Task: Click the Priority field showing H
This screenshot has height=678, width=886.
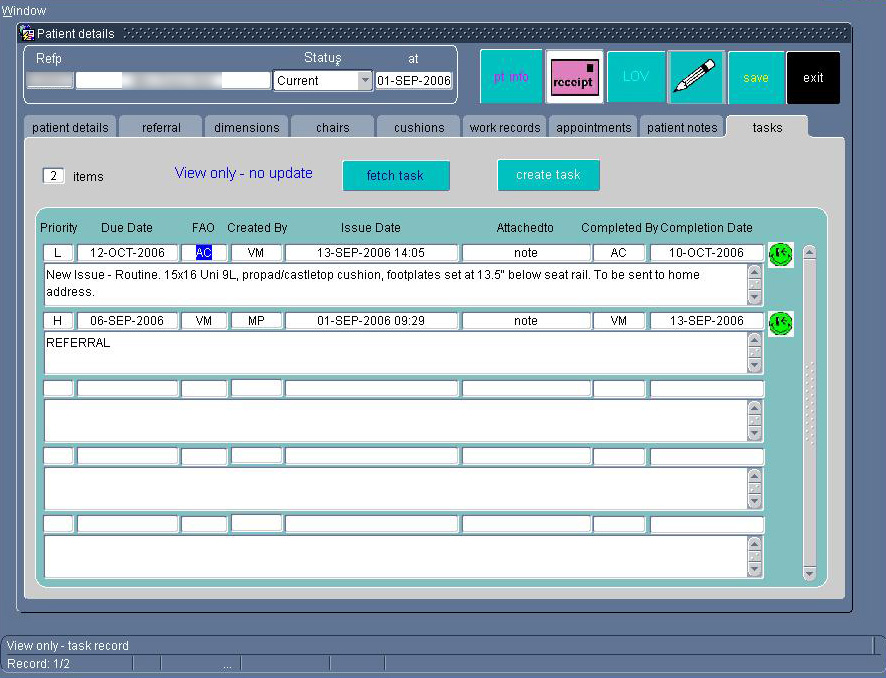Action: tap(58, 321)
